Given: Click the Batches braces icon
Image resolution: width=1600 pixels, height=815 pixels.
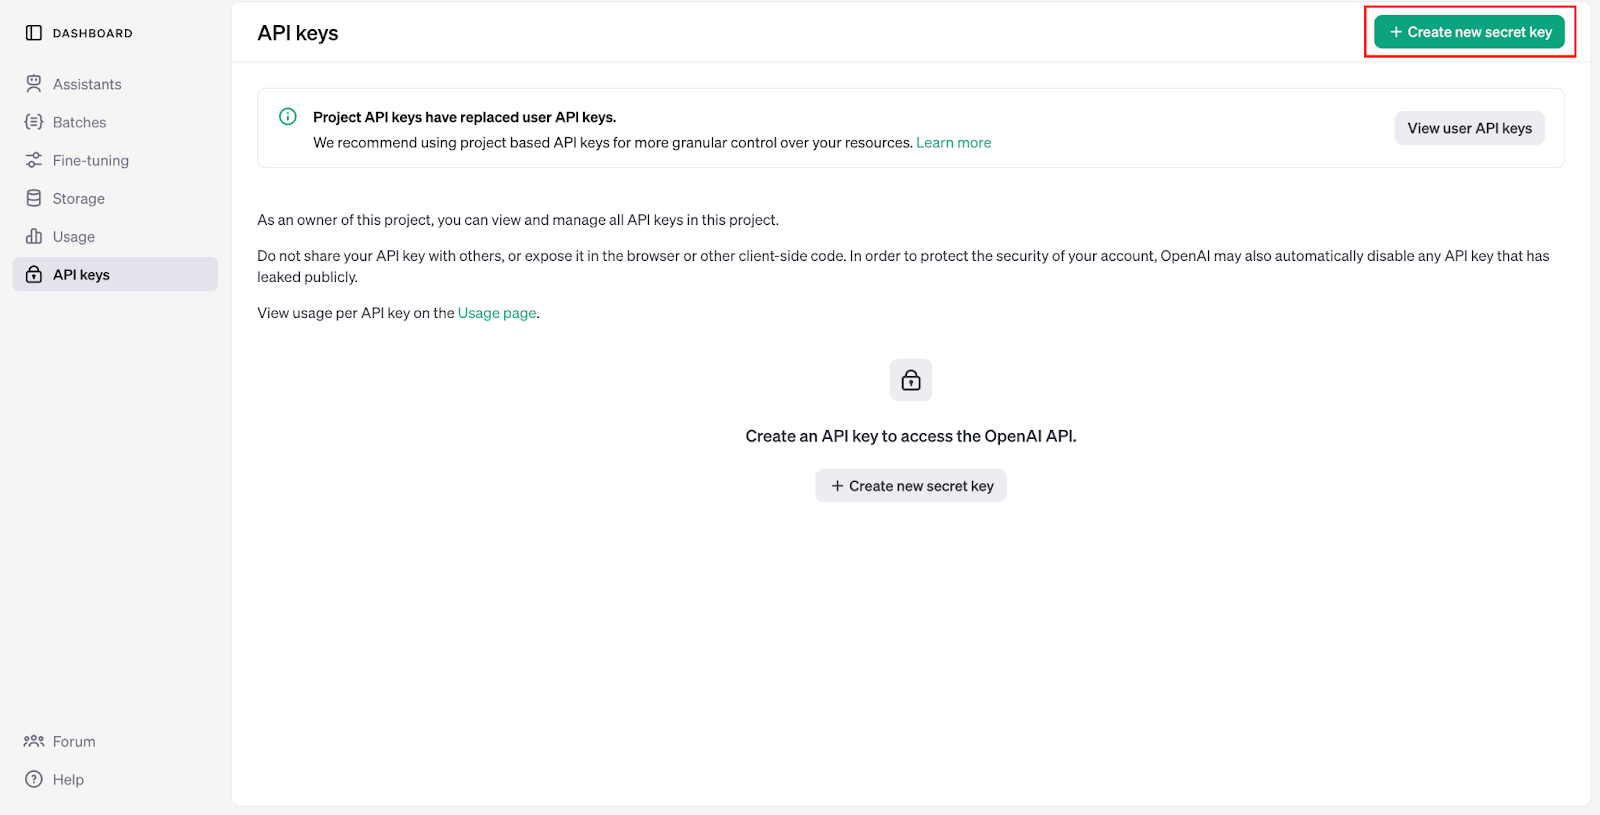Looking at the screenshot, I should tap(34, 122).
